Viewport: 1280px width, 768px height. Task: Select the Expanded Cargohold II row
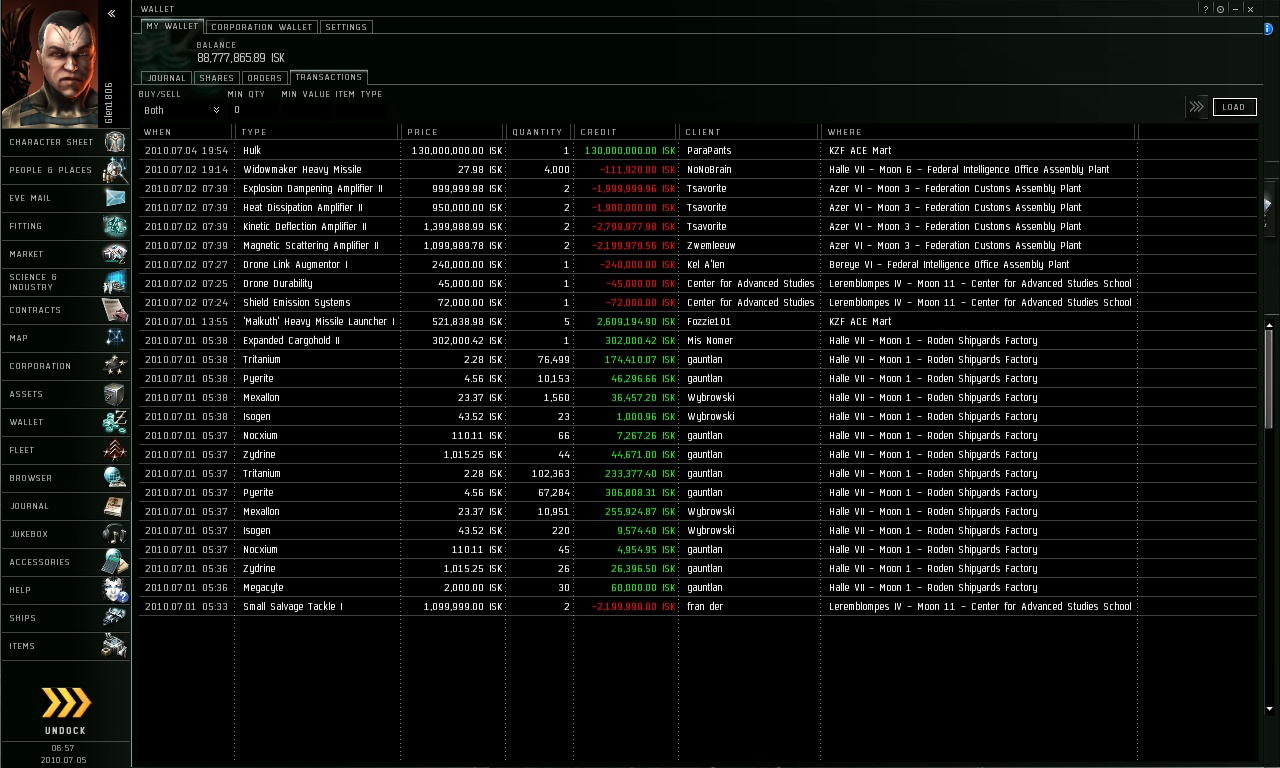[x=698, y=341]
